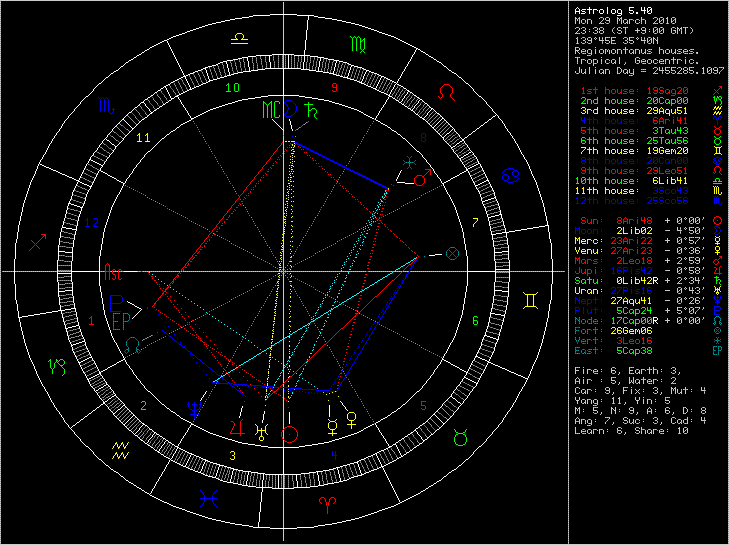Click the "Fort: 26Gem06" row
729x545 pixels.
click(649, 331)
